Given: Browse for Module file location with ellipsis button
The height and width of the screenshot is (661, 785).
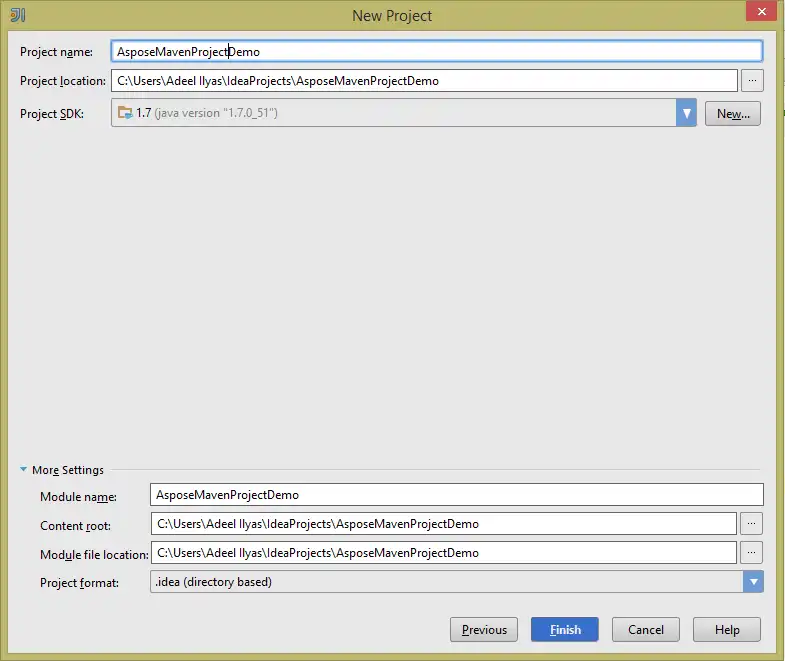Looking at the screenshot, I should pos(751,553).
